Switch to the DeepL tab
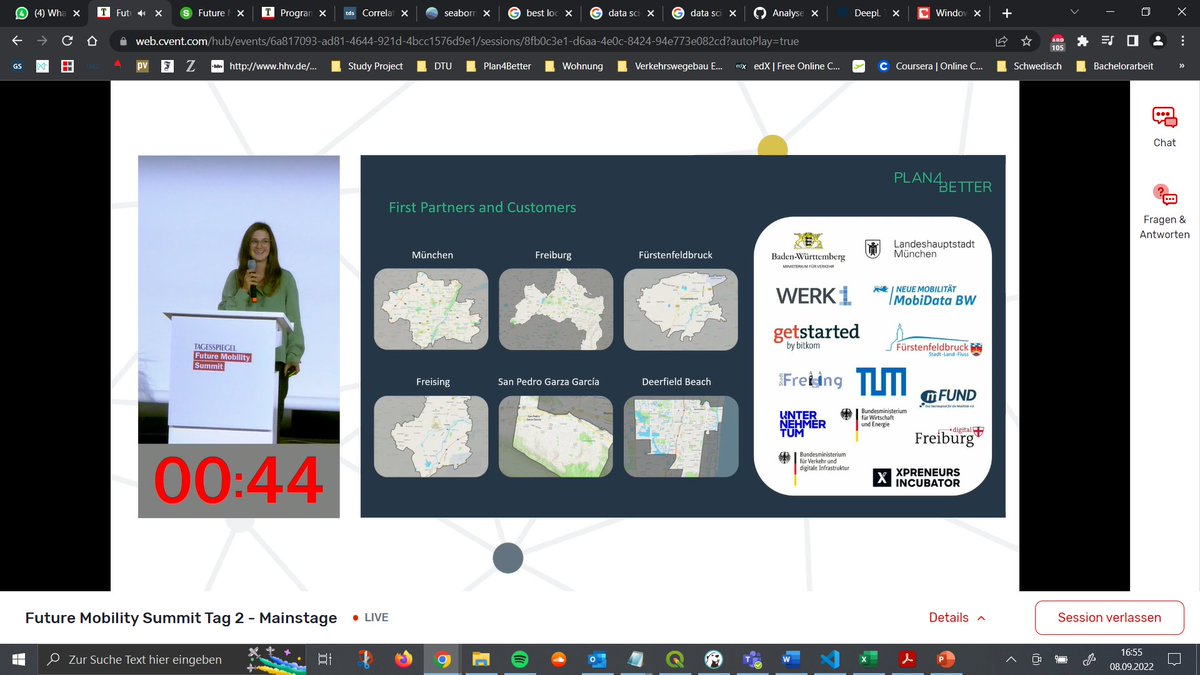 (x=866, y=13)
